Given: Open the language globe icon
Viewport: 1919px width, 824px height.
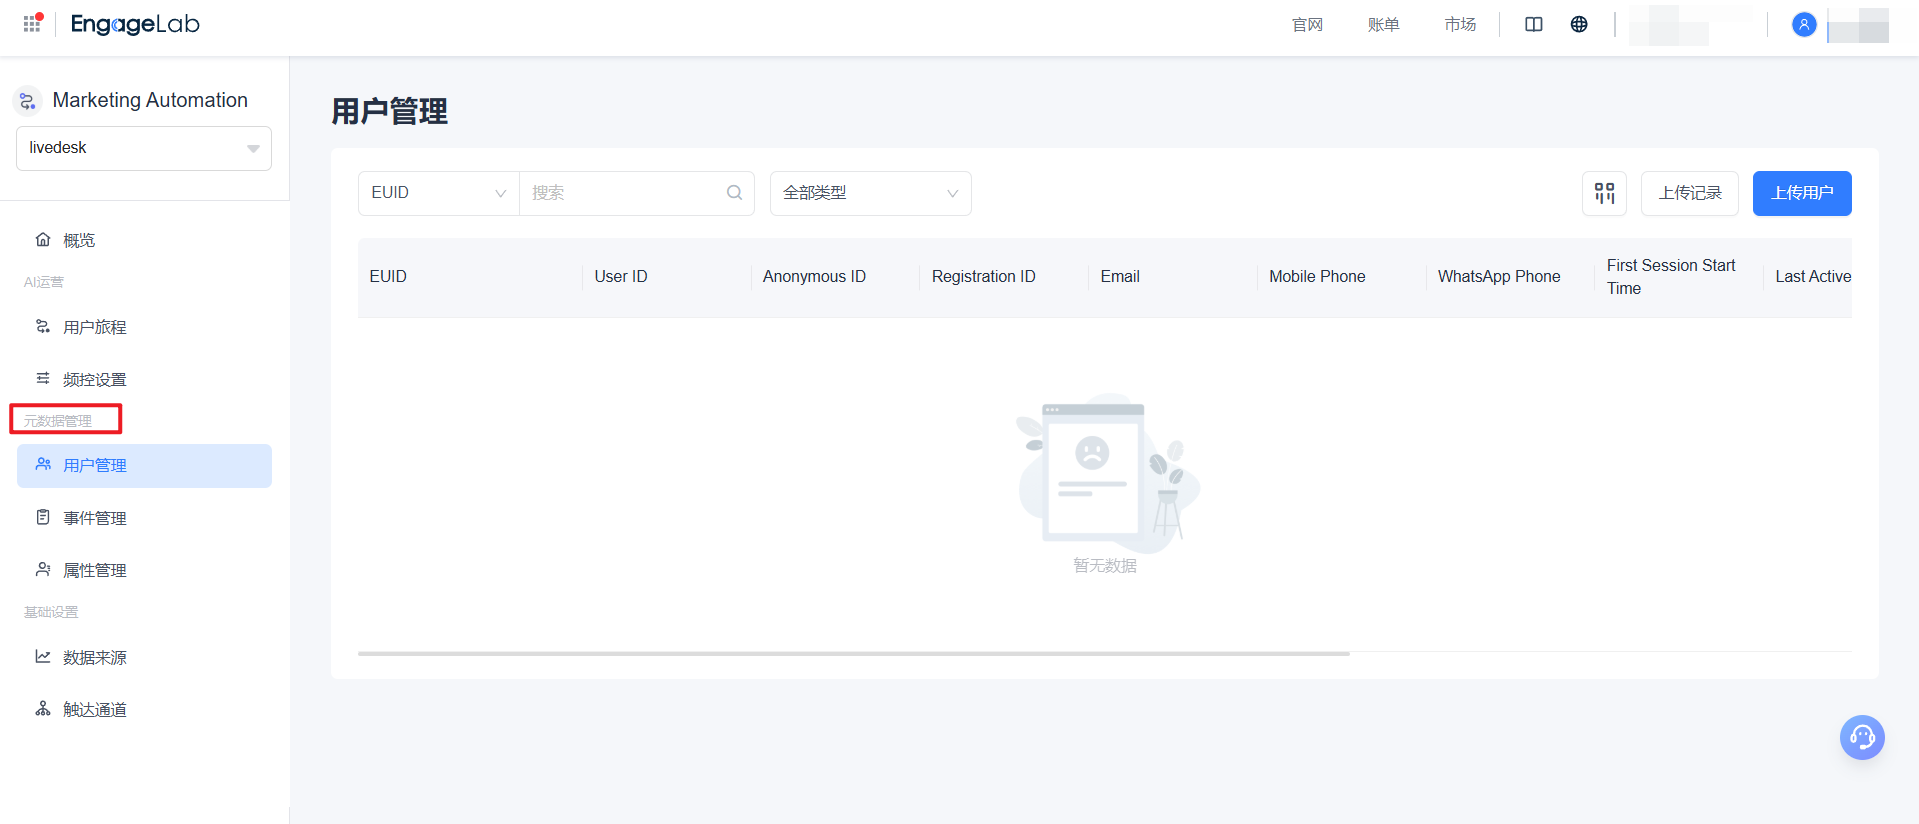Looking at the screenshot, I should tap(1579, 24).
